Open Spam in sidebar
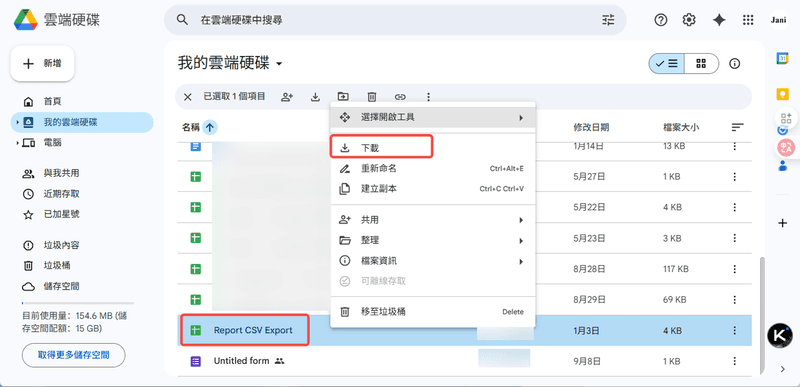This screenshot has width=800, height=387. (x=82, y=245)
